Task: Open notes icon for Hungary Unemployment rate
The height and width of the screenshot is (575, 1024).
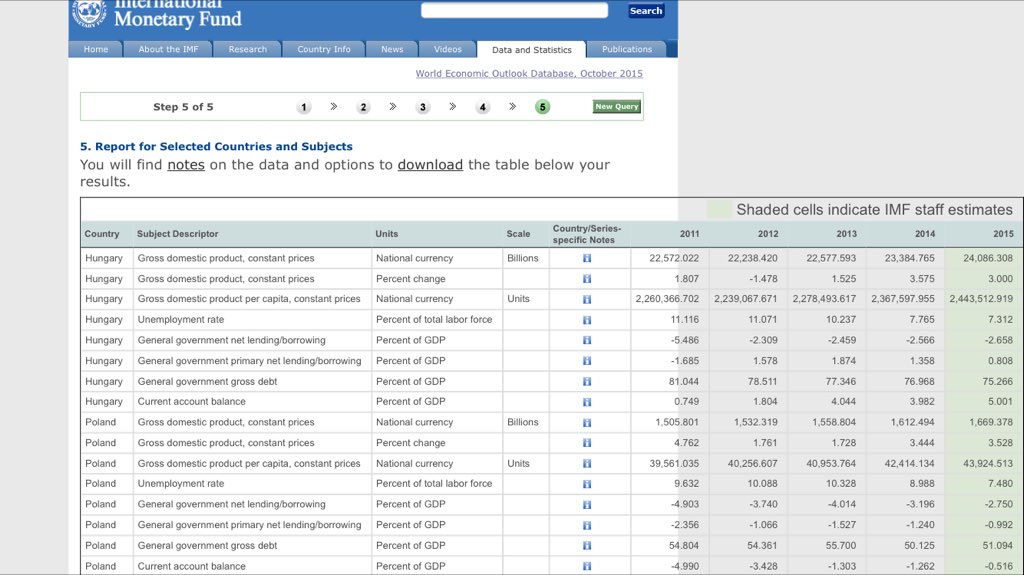Action: tap(587, 320)
